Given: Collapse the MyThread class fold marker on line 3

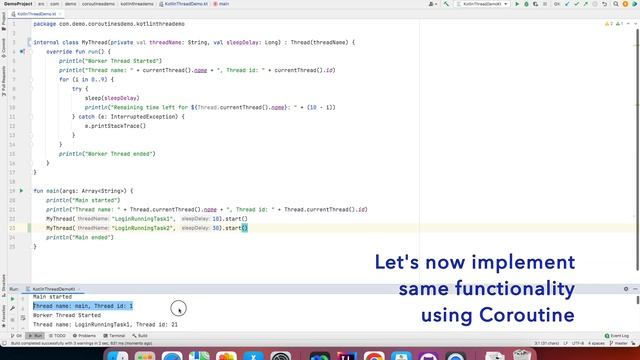Looking at the screenshot, I should click(x=29, y=42).
